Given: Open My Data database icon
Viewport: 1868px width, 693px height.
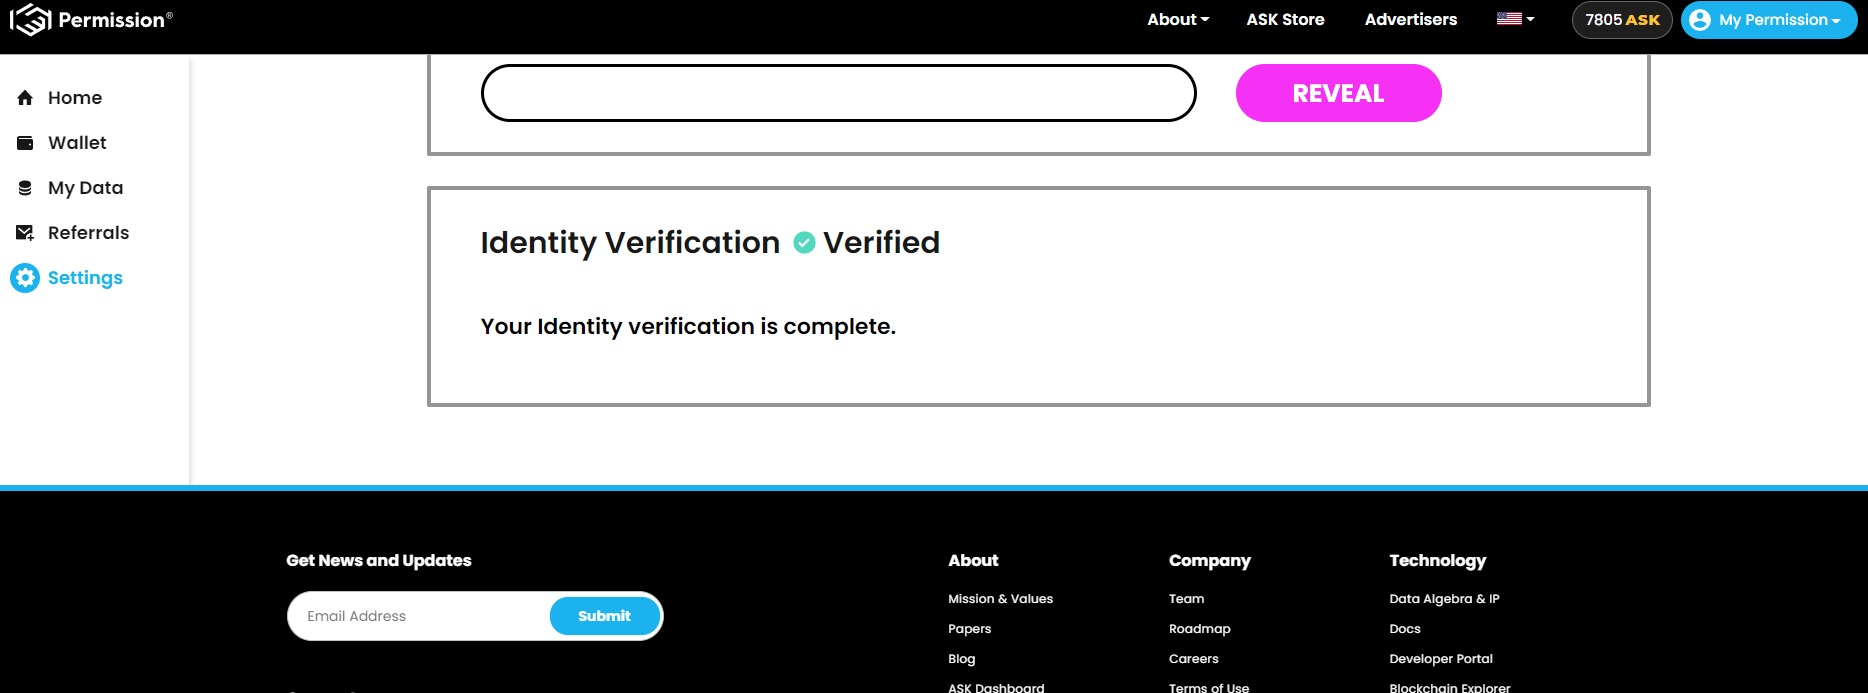Looking at the screenshot, I should tap(25, 188).
